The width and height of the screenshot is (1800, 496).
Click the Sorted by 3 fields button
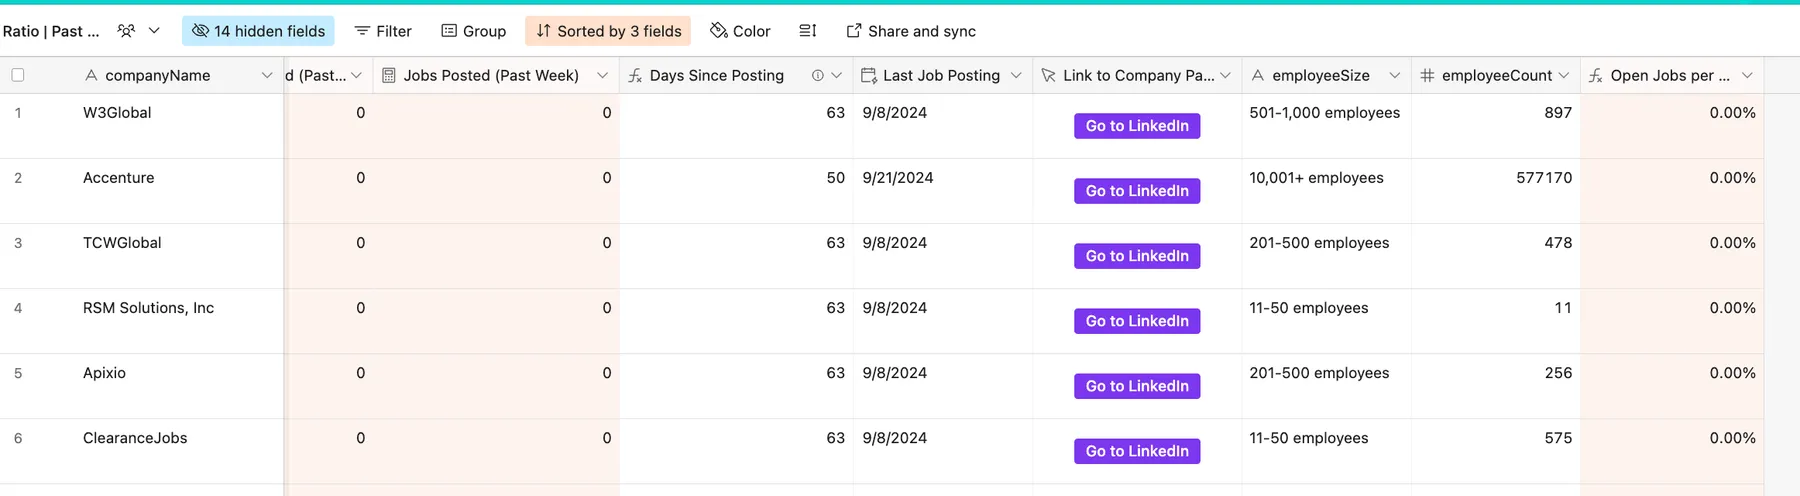pyautogui.click(x=608, y=31)
